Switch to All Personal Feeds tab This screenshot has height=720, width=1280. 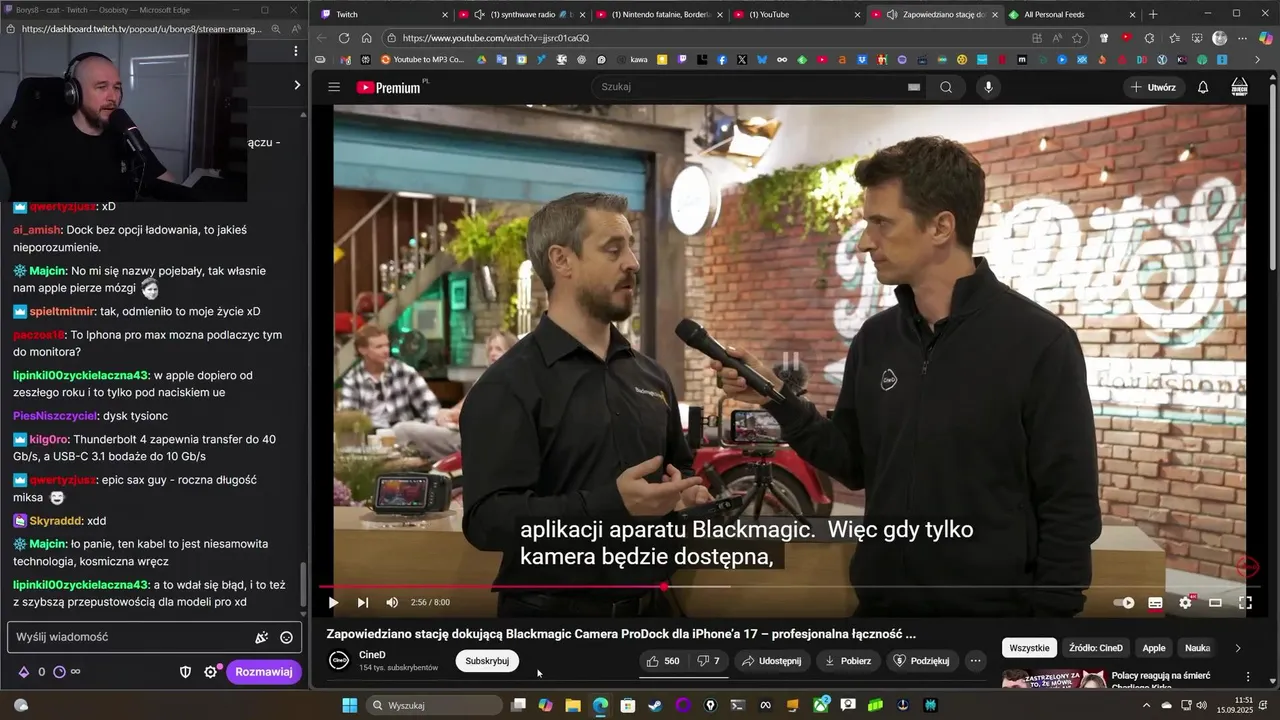click(x=1070, y=14)
